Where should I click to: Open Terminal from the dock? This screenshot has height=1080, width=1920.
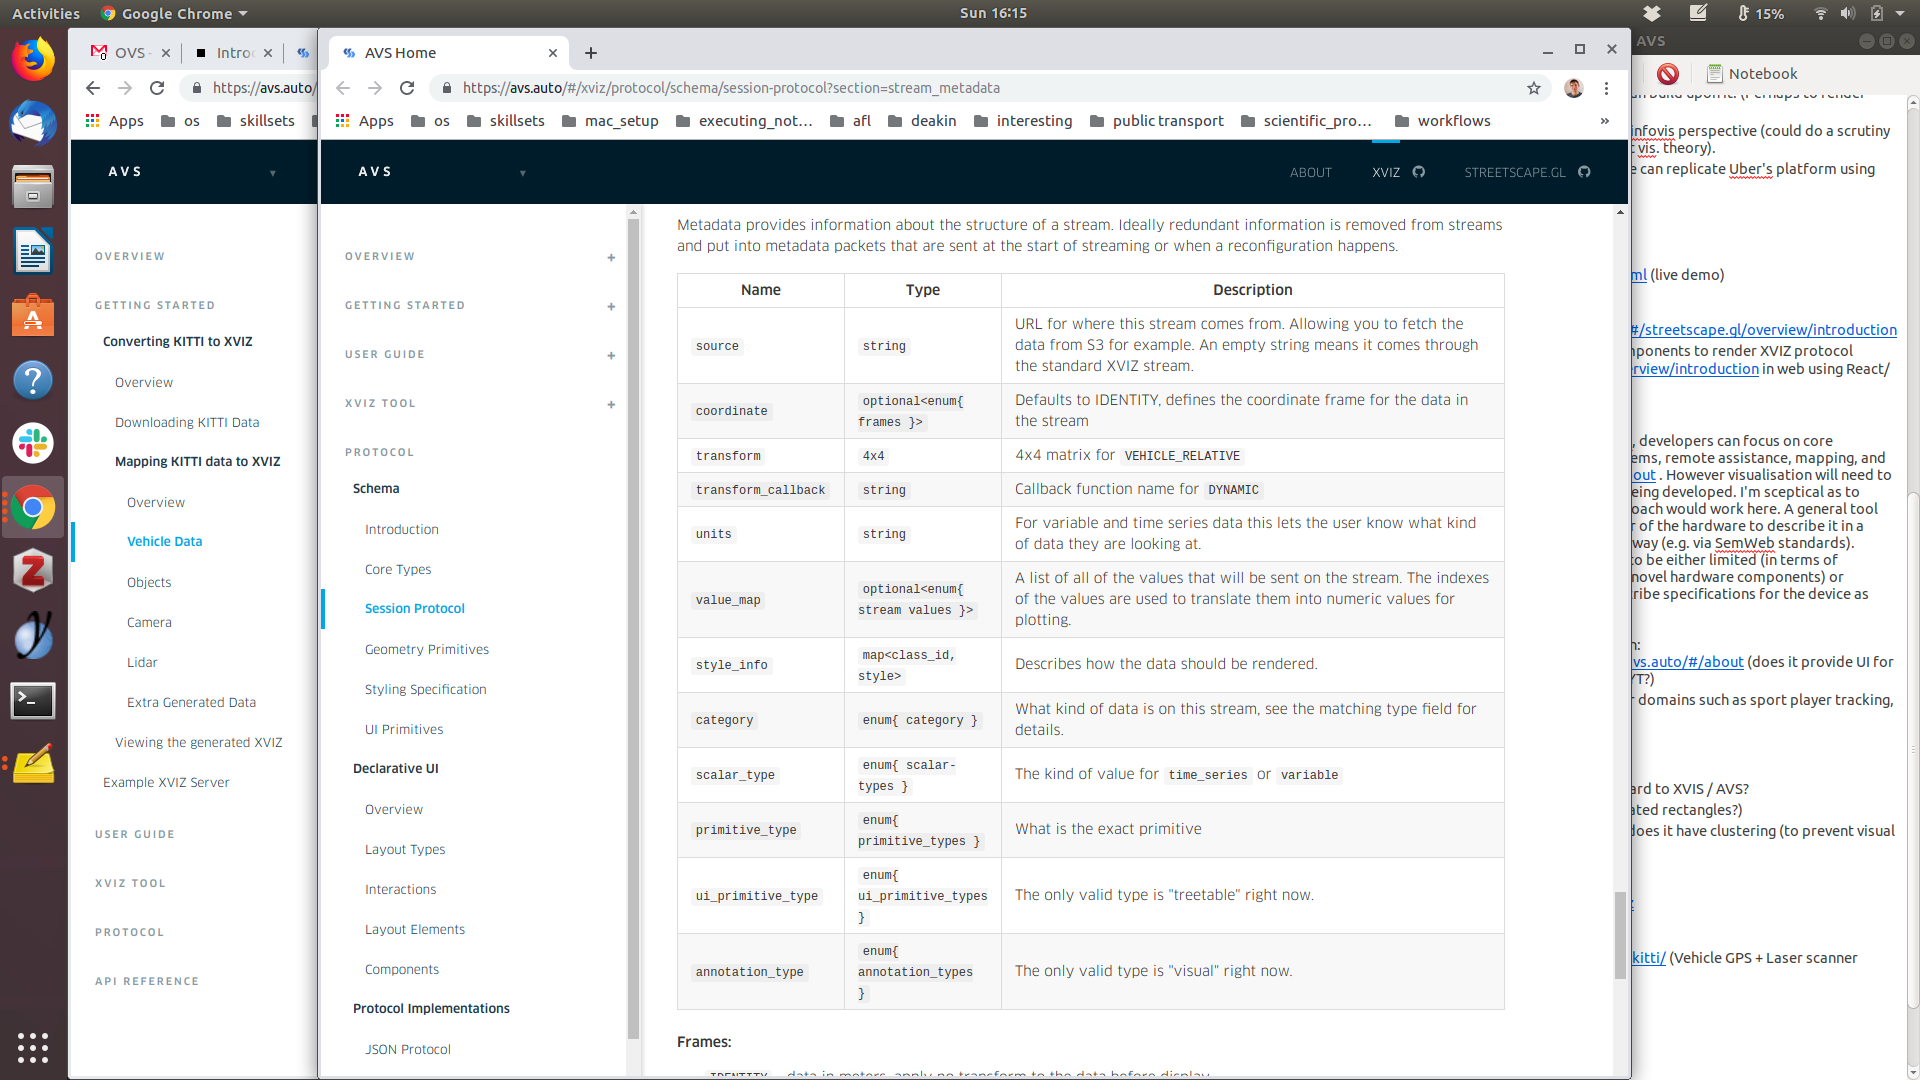32,701
